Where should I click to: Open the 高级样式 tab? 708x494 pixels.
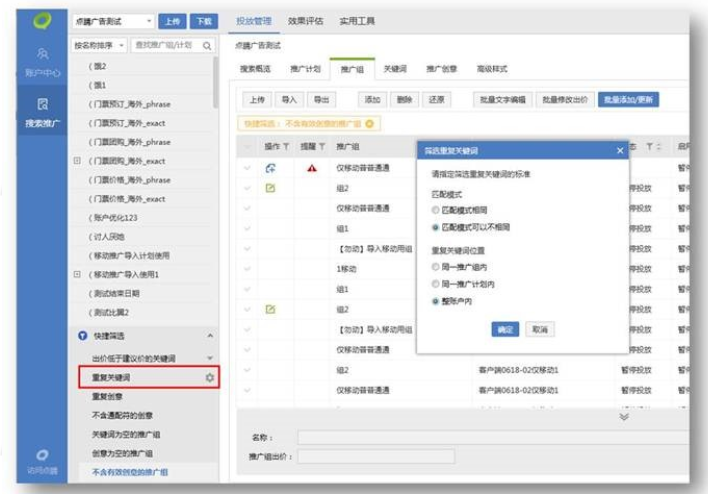tap(492, 69)
